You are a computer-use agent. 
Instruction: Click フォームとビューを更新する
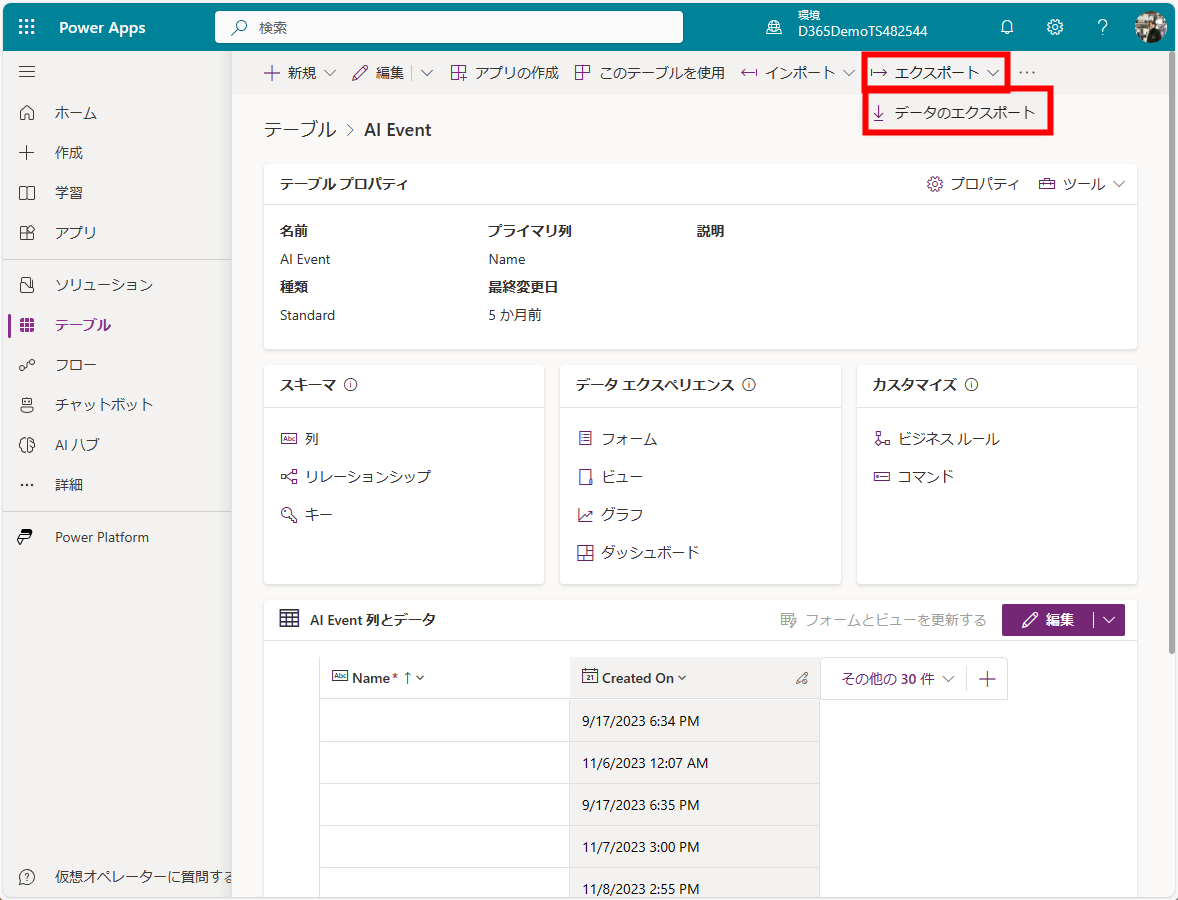(x=884, y=620)
